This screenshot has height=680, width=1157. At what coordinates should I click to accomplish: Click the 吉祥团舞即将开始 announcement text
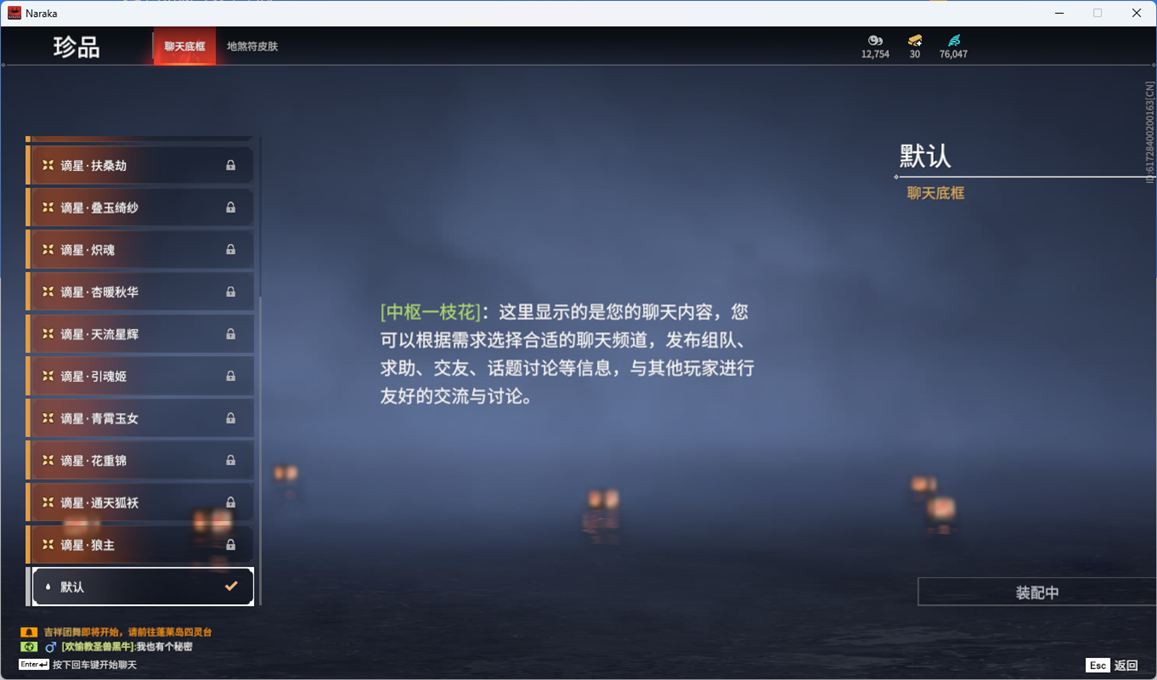[128, 632]
